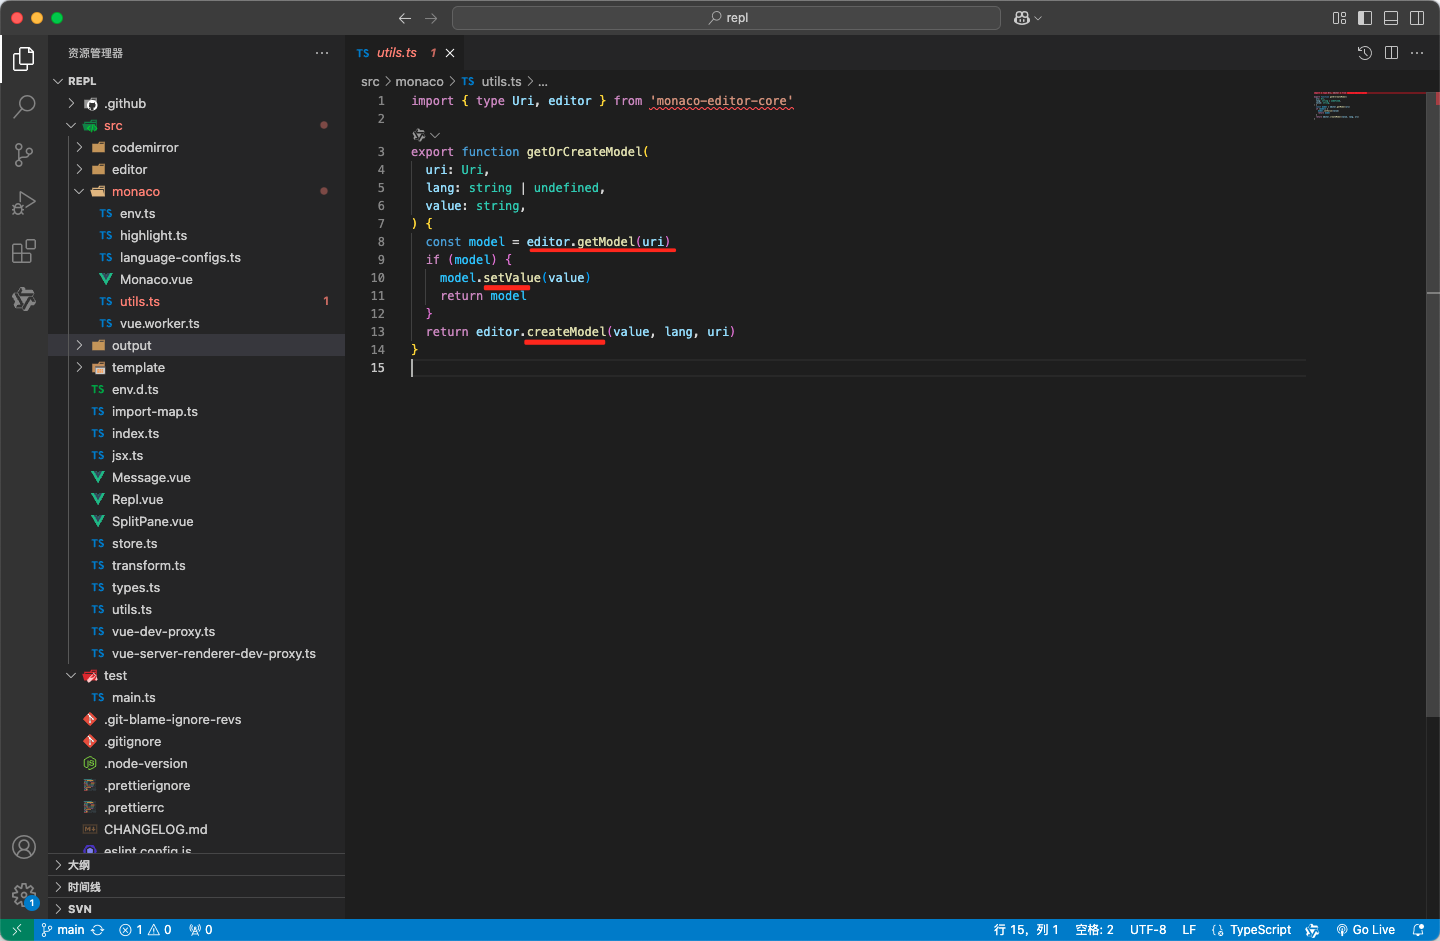This screenshot has width=1440, height=941.
Task: Click the remote window indicator in status bar
Action: (x=17, y=930)
